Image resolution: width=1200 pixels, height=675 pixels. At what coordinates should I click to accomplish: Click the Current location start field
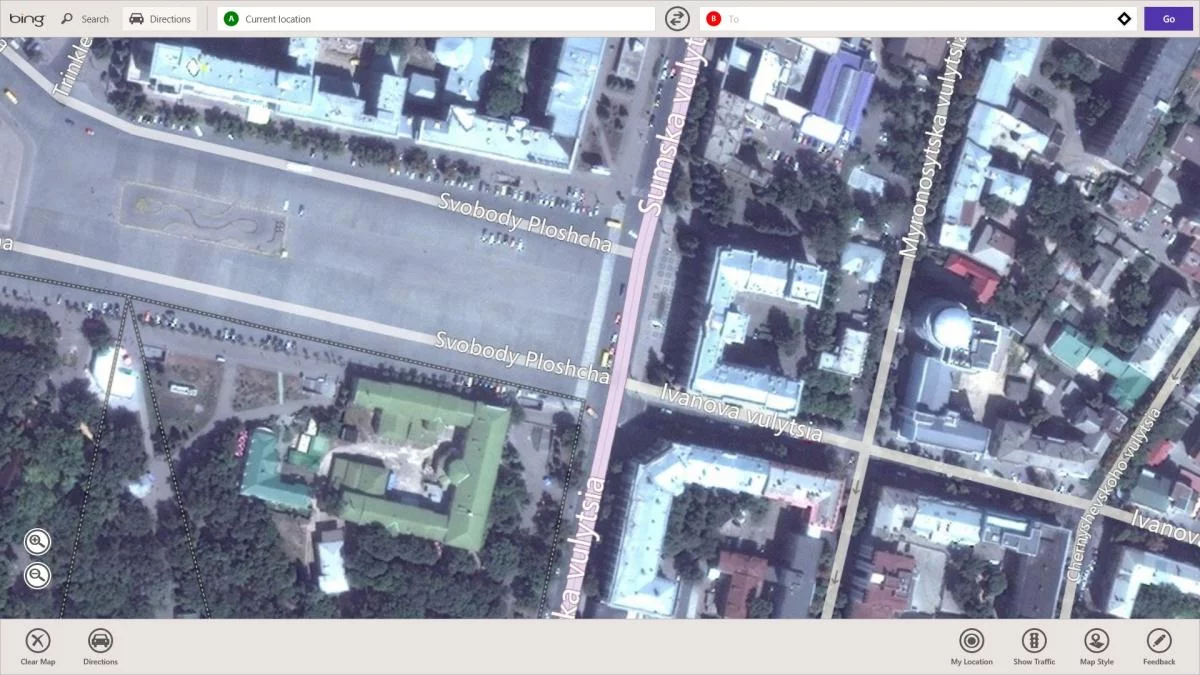[x=436, y=19]
